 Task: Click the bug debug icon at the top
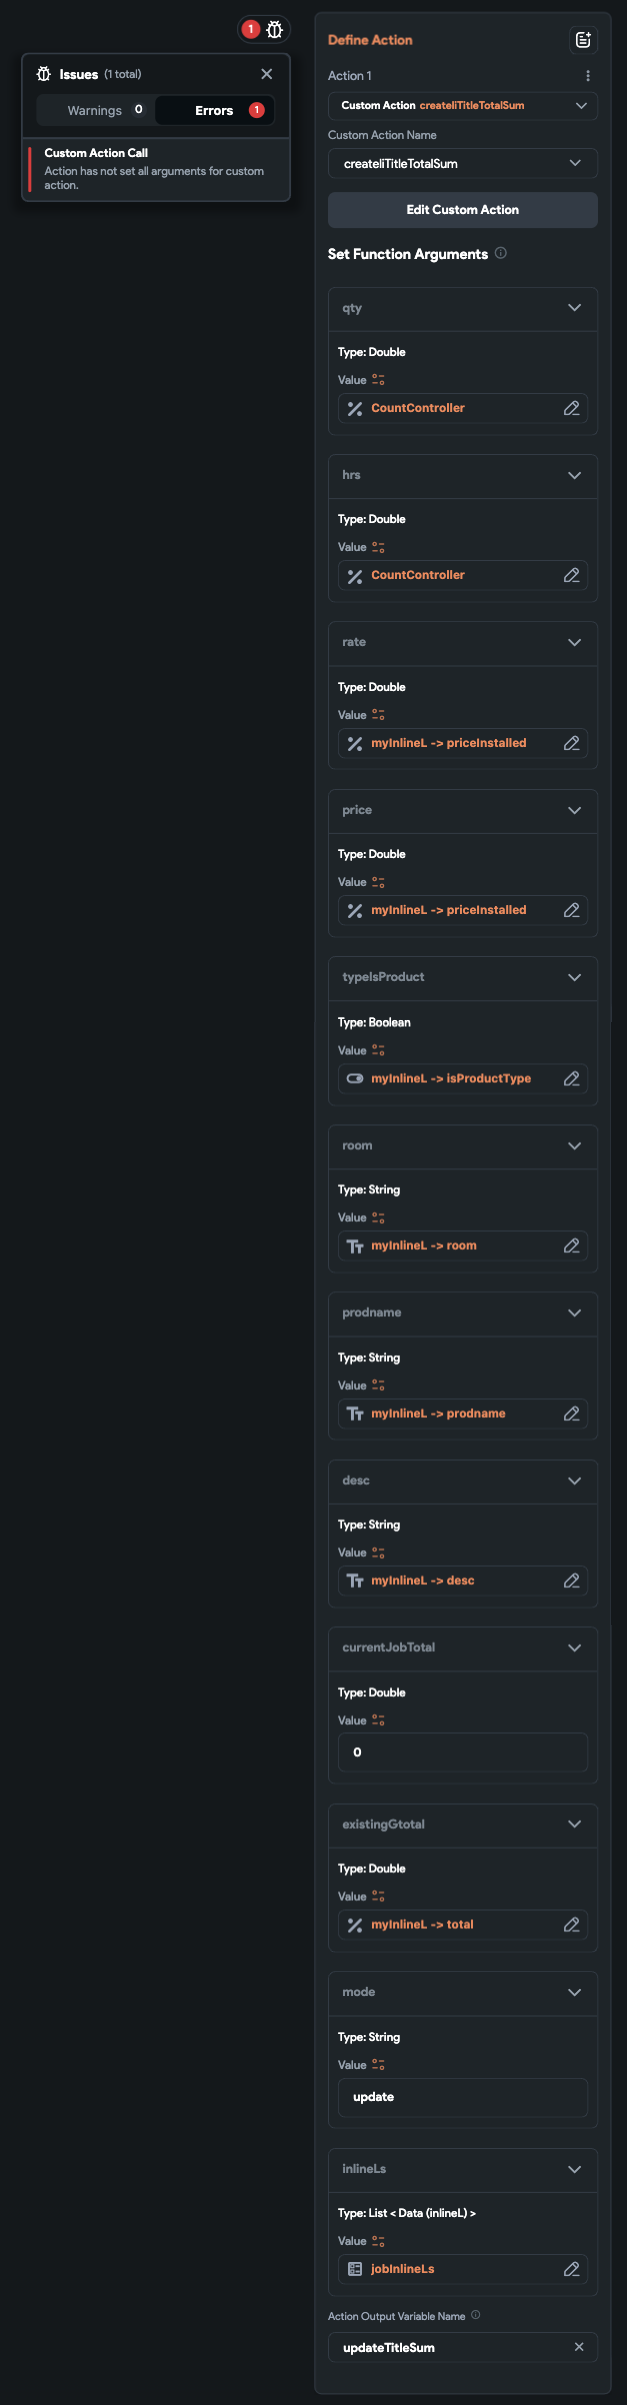tap(274, 30)
